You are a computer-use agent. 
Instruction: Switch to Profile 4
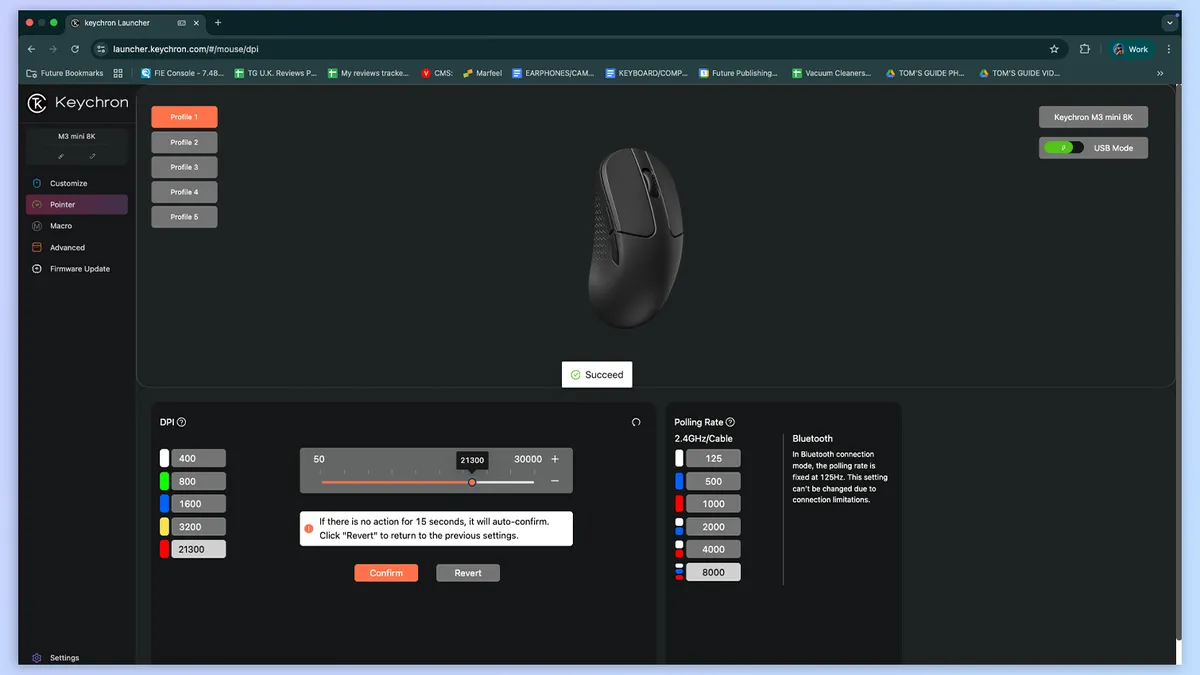(184, 192)
